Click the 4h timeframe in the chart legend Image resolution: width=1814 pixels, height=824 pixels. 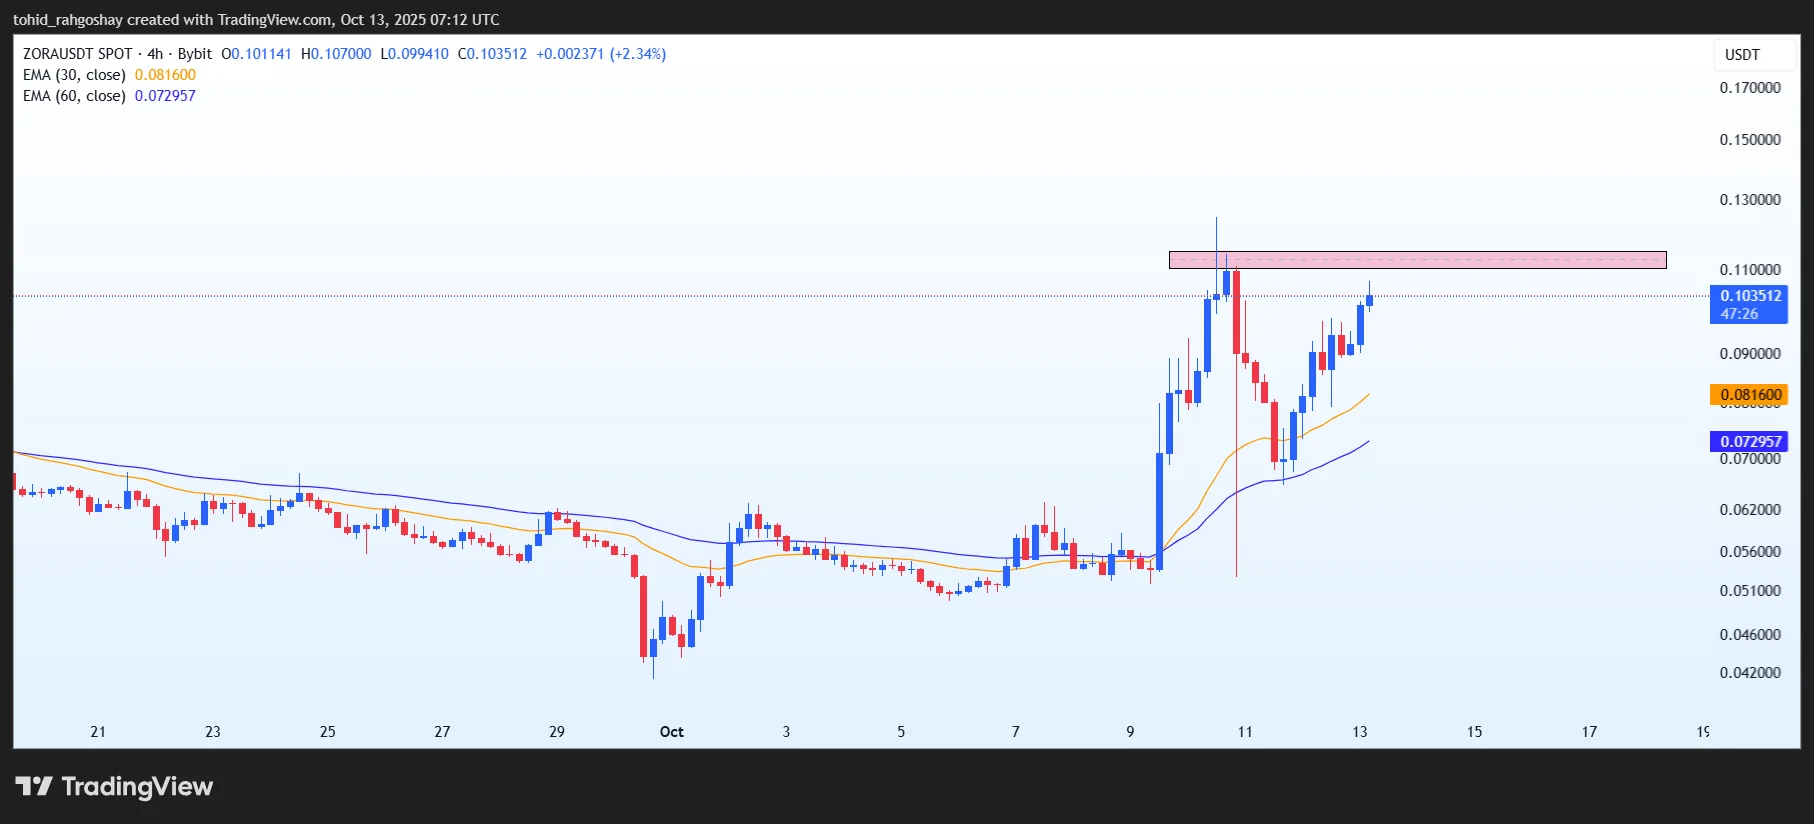155,54
